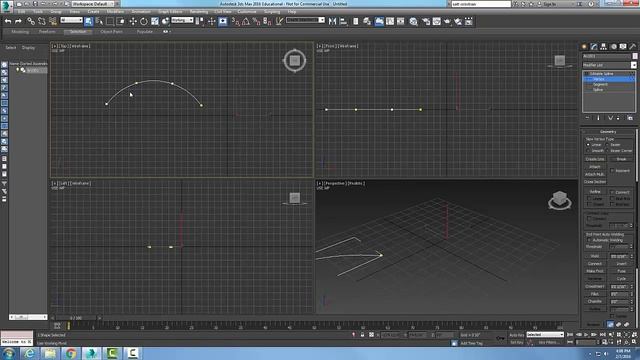Select the Linear new vertex type radio
Screen dimensions: 640x360
[x=588, y=144]
